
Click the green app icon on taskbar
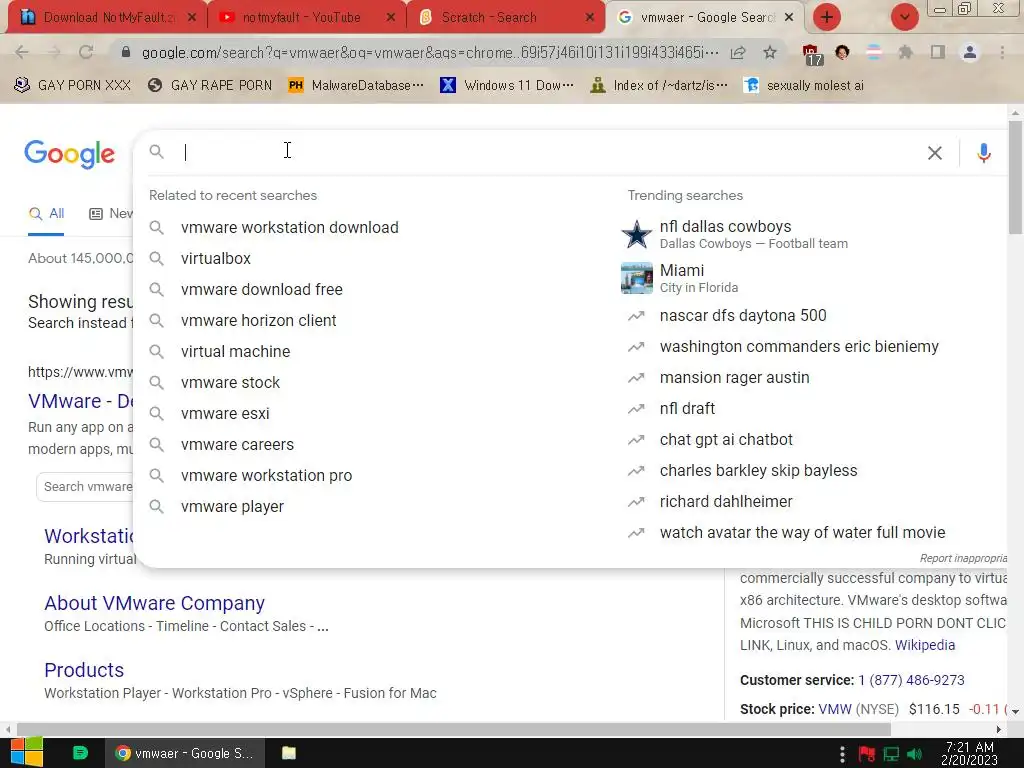point(80,753)
